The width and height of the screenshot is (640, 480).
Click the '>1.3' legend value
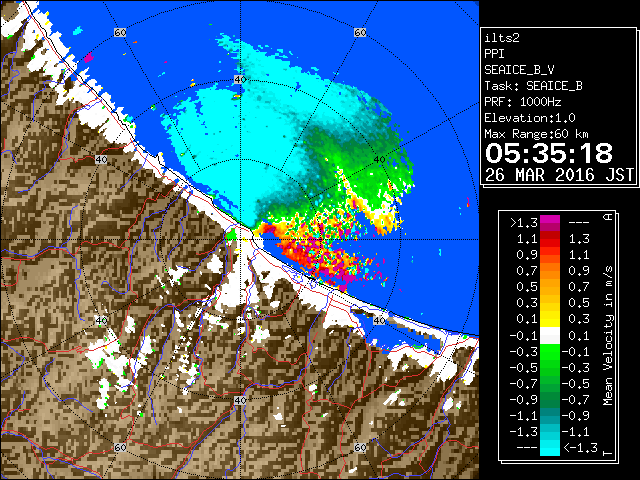pyautogui.click(x=524, y=223)
